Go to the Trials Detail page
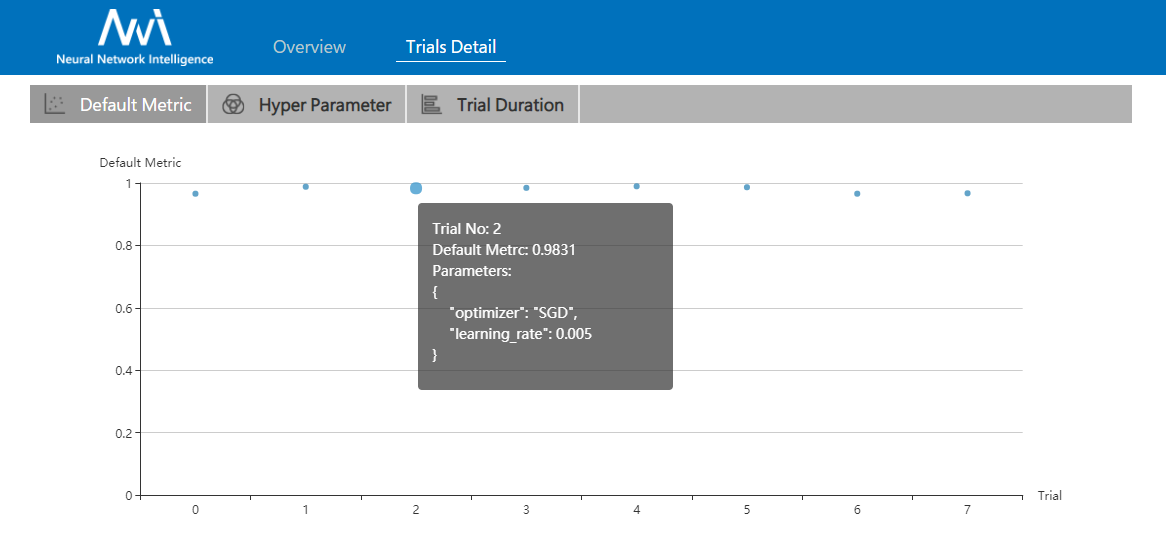Image resolution: width=1166 pixels, height=549 pixels. click(451, 47)
